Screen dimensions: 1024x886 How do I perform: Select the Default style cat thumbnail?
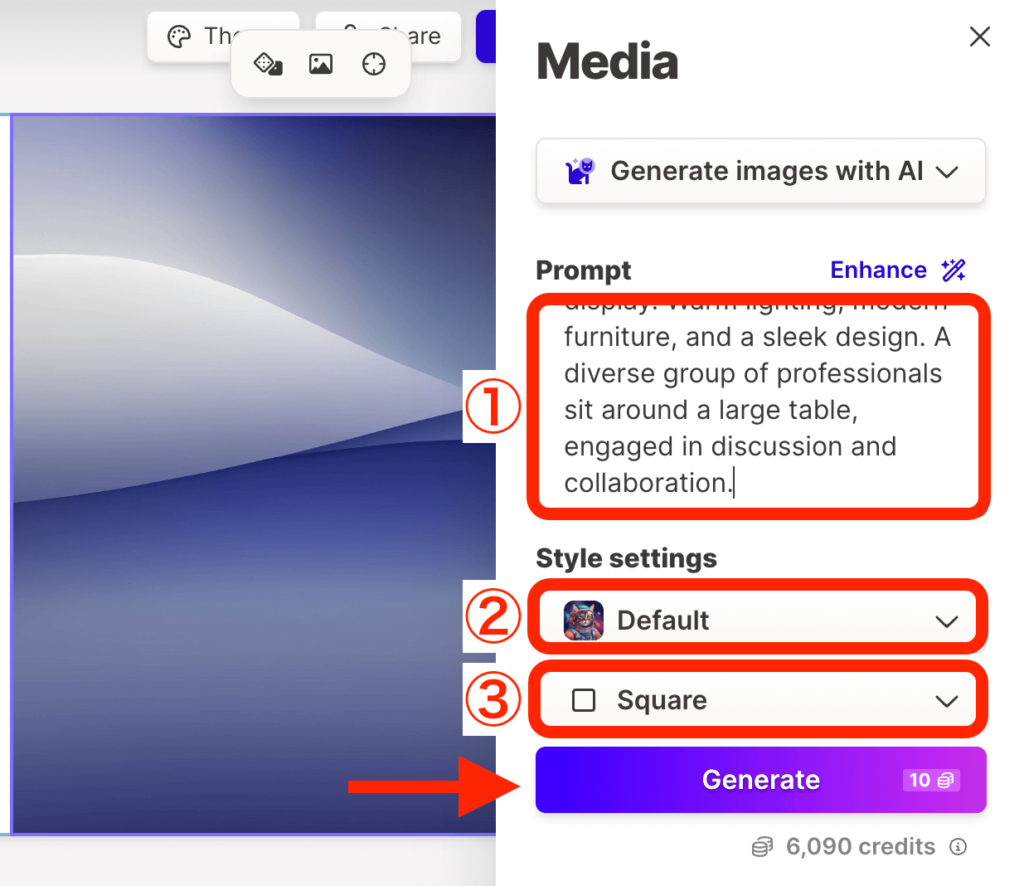point(583,620)
